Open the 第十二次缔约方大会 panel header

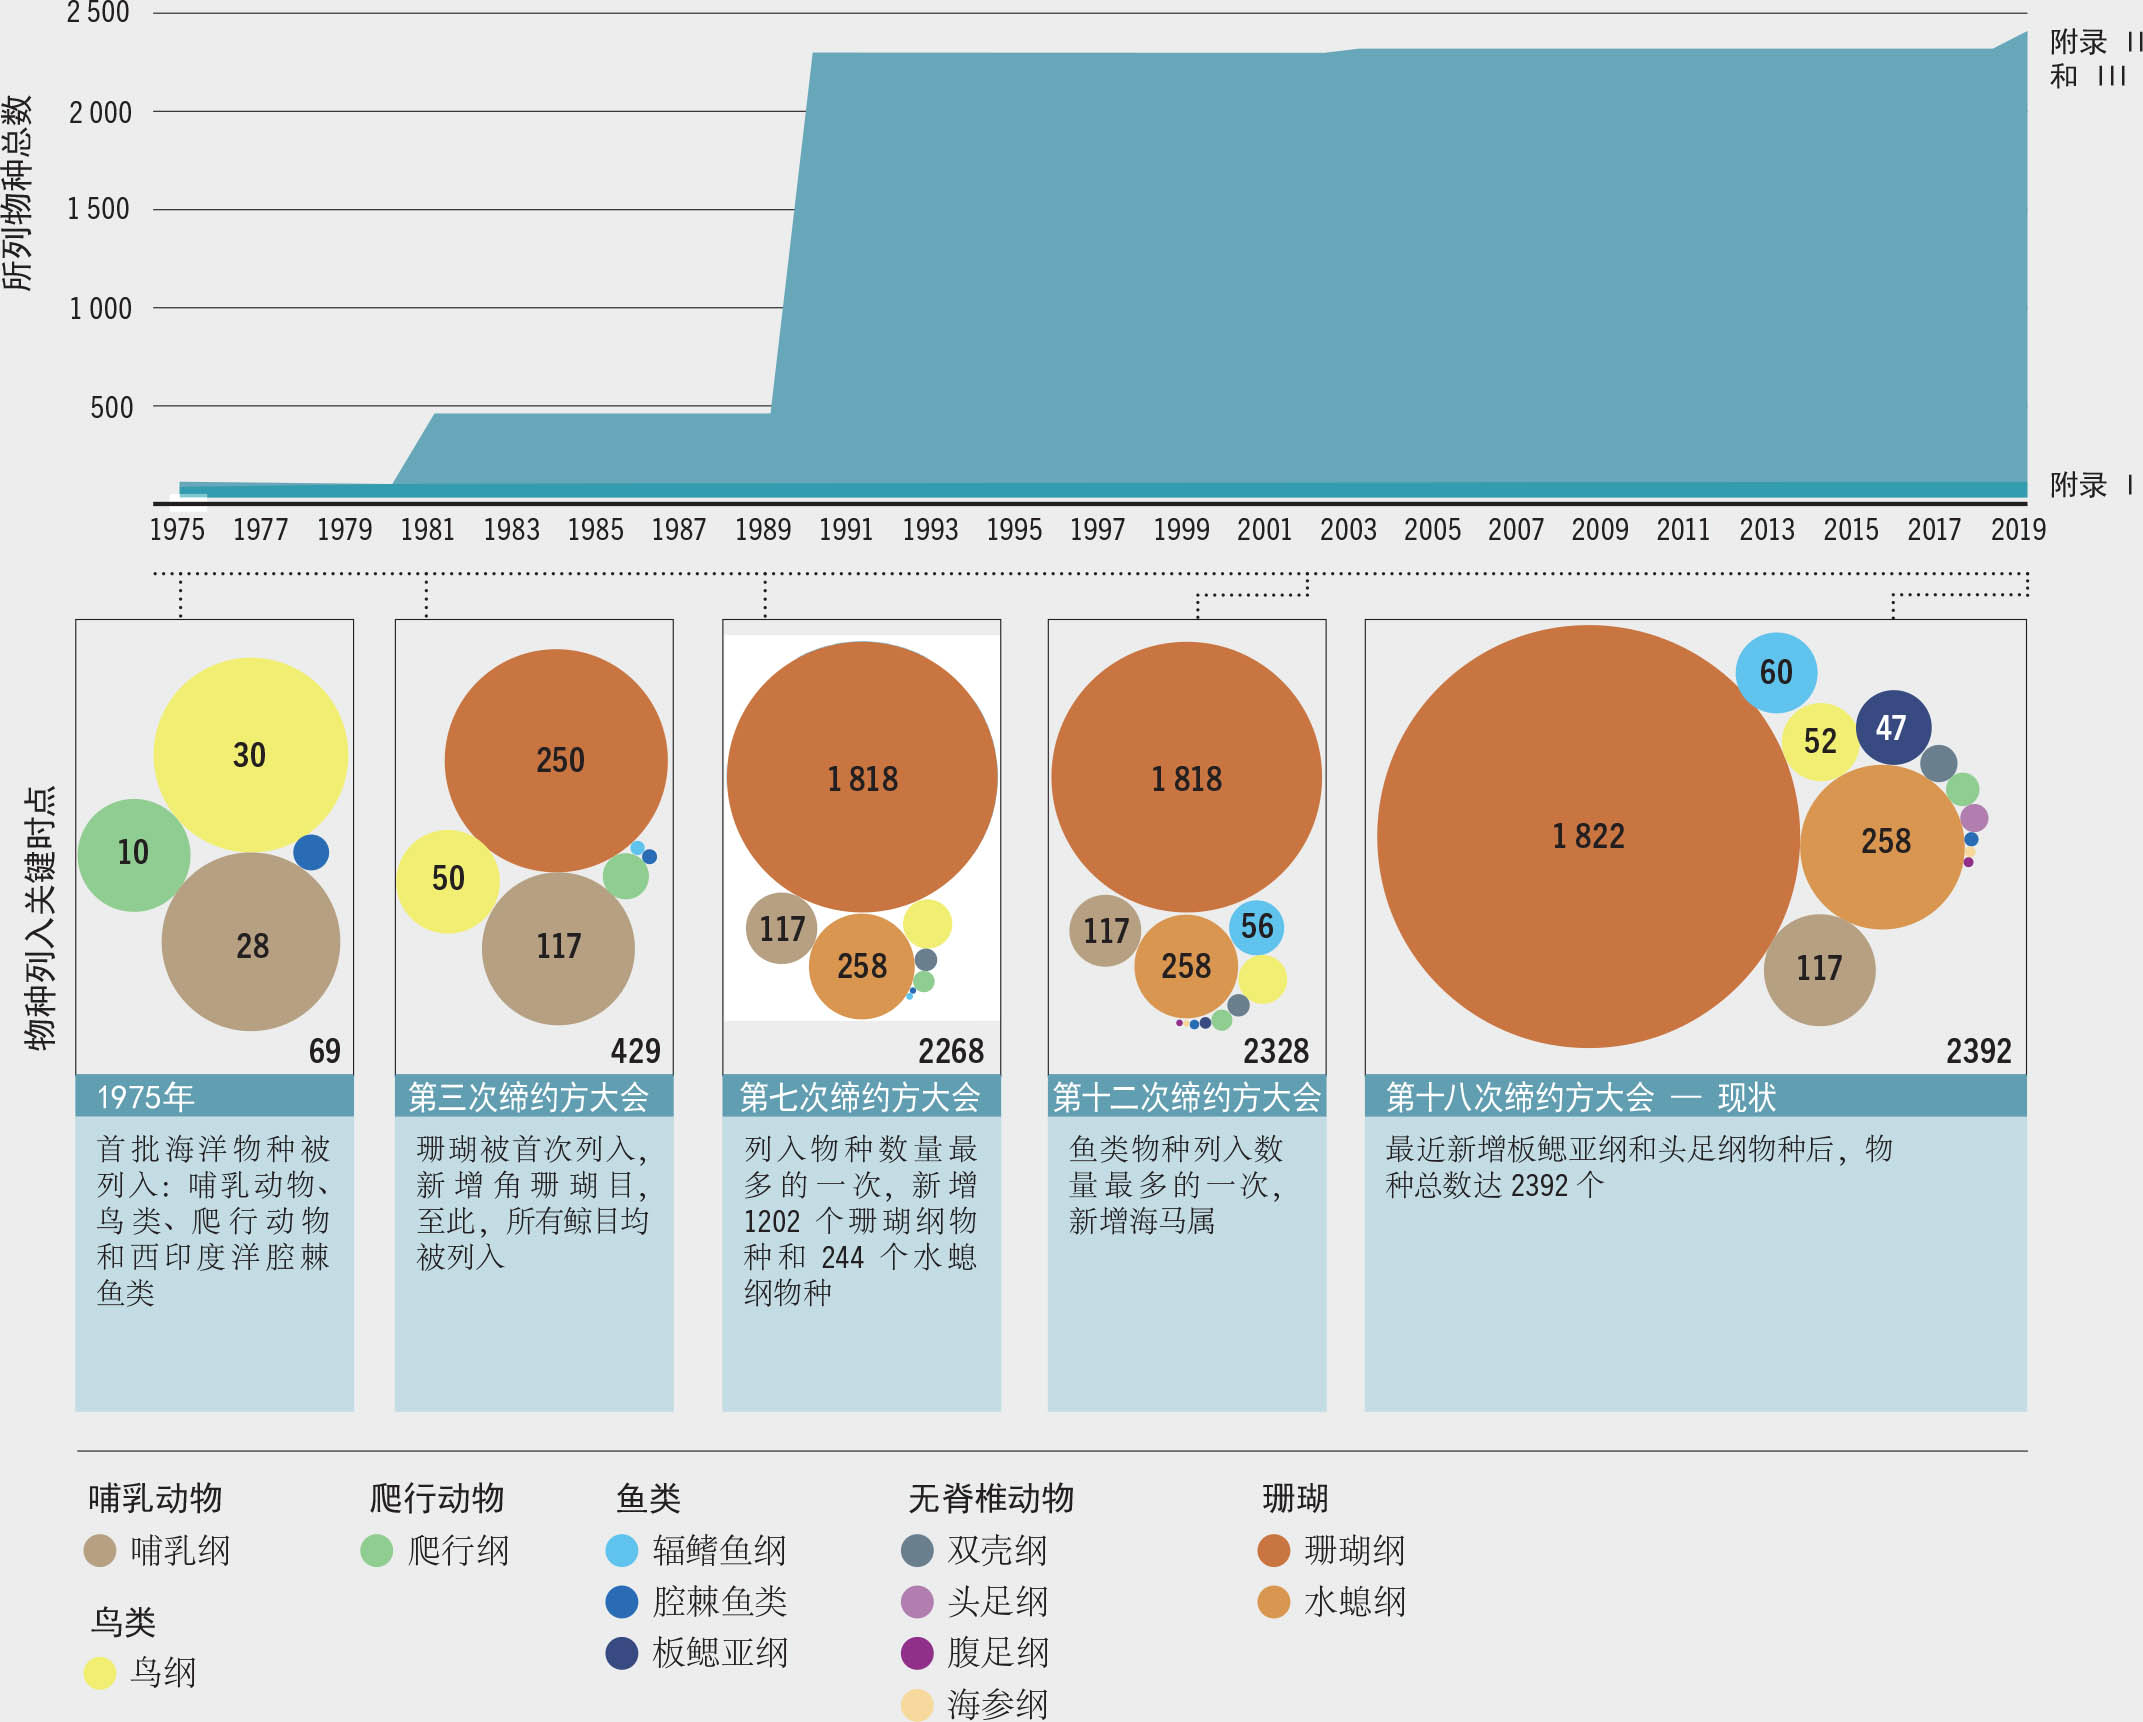point(1184,1098)
